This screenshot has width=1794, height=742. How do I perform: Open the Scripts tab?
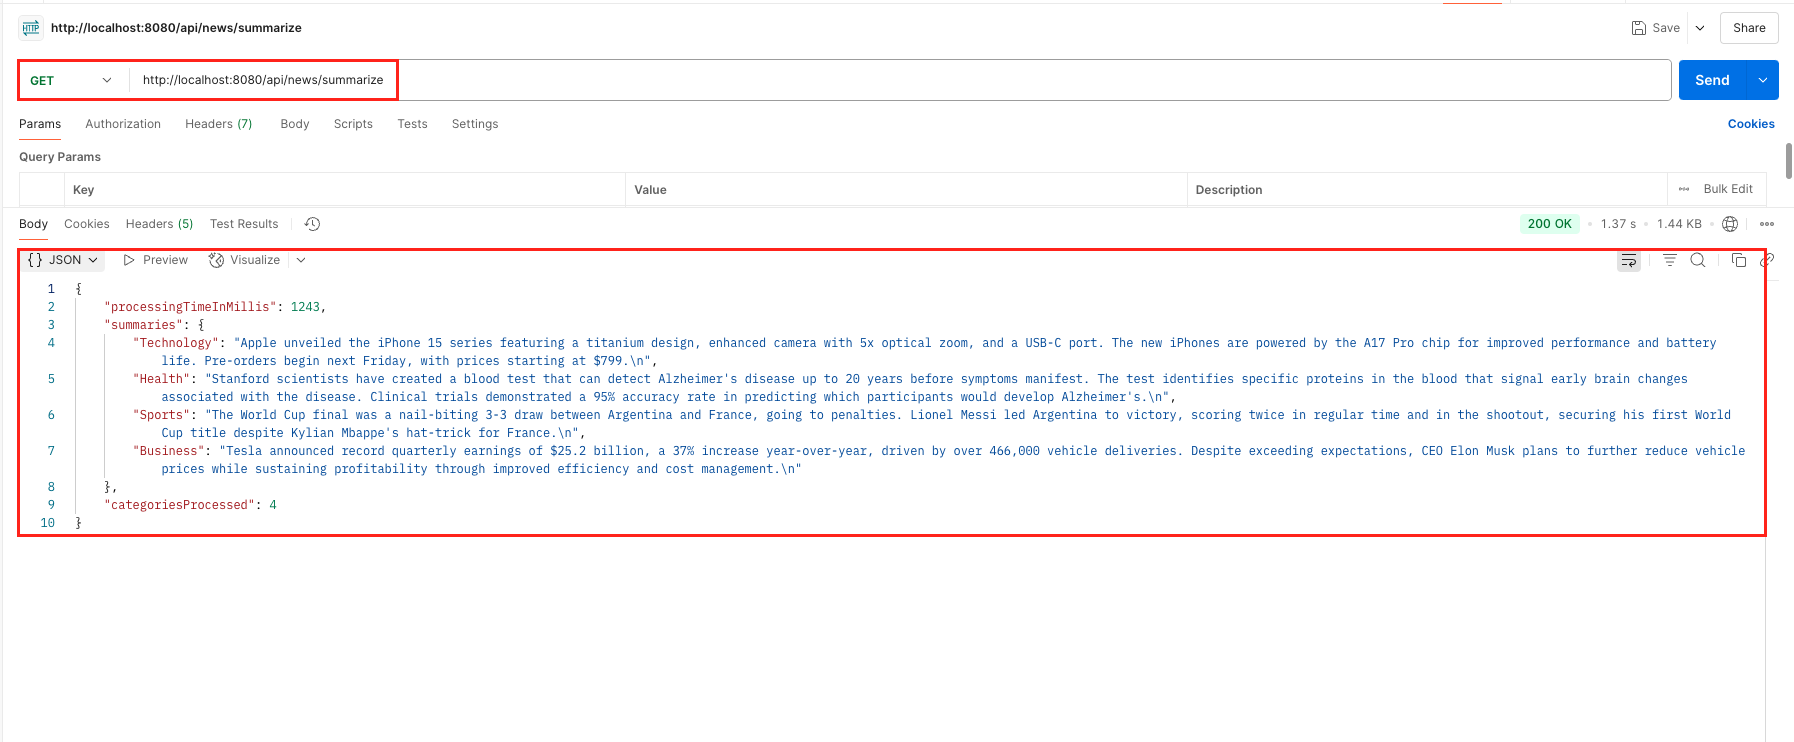[353, 124]
